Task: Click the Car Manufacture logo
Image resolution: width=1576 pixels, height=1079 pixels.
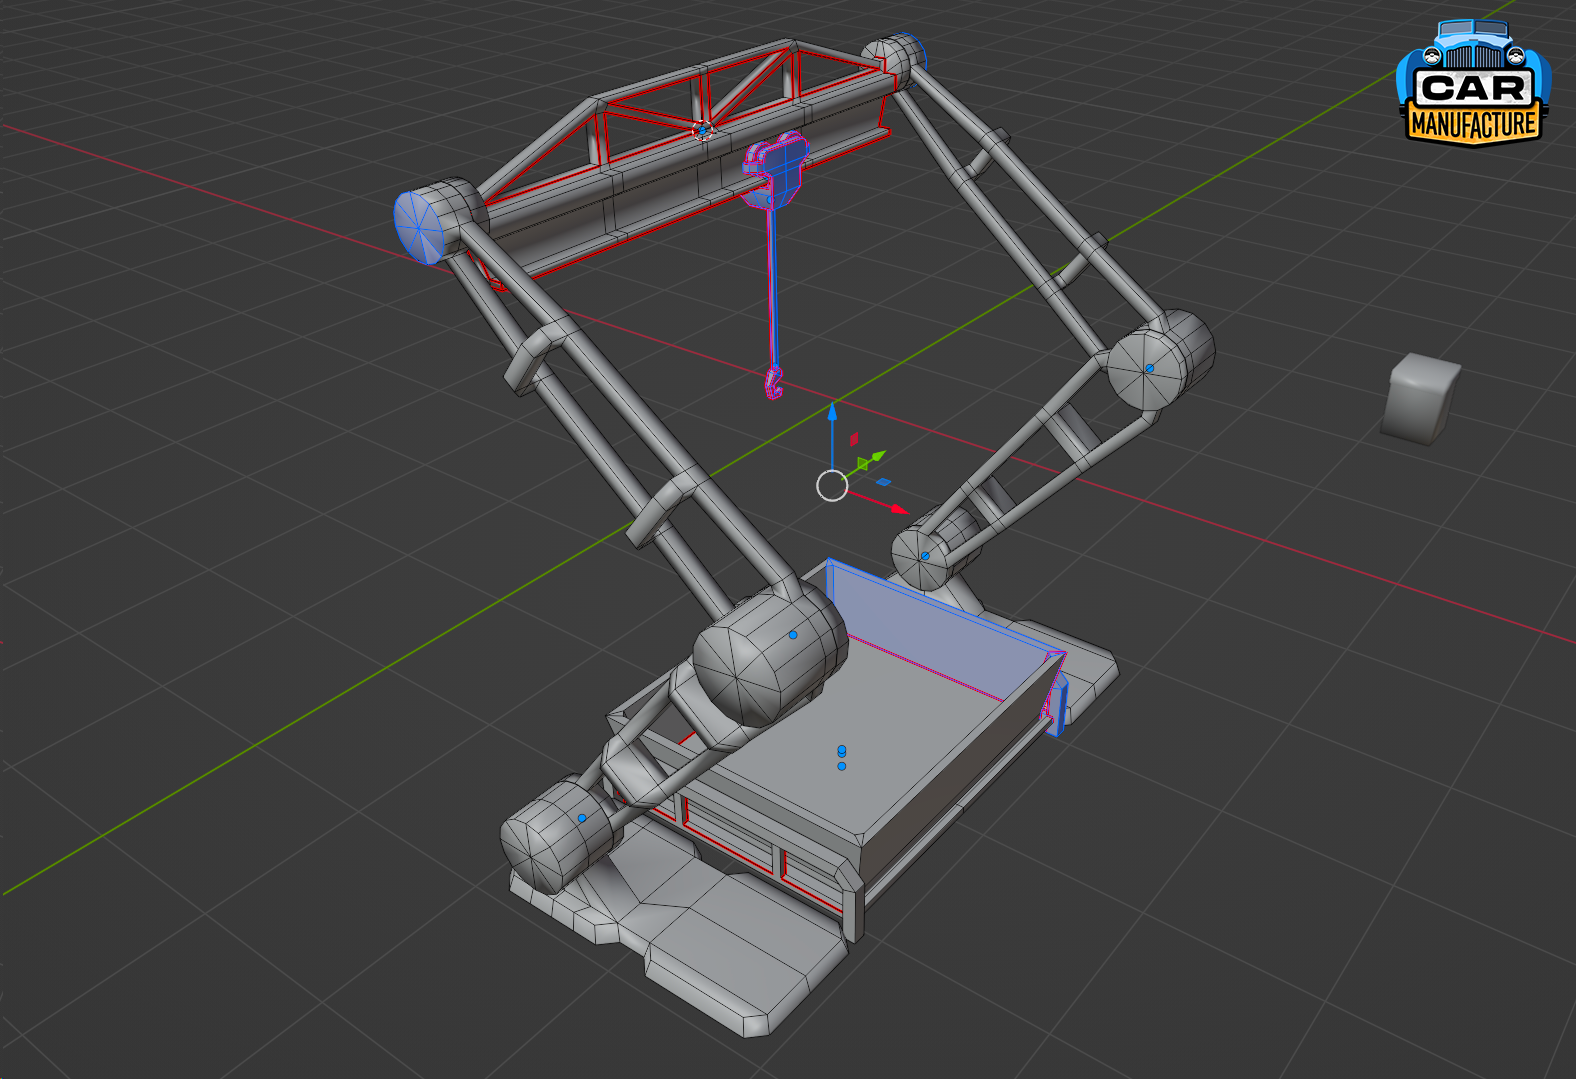Action: [x=1471, y=84]
